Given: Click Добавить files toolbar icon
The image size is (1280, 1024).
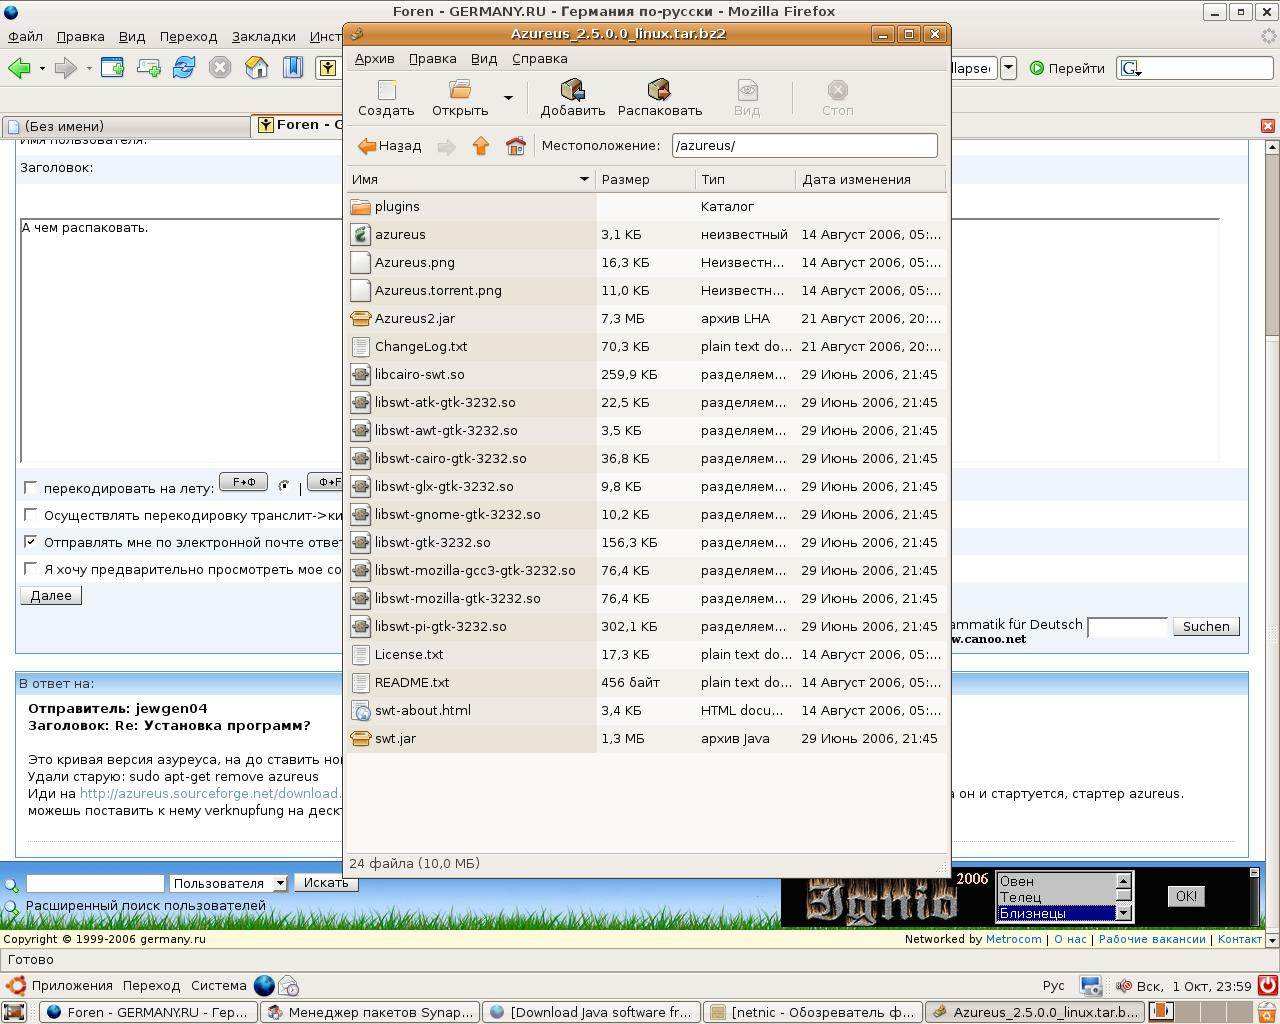Looking at the screenshot, I should click(x=573, y=90).
